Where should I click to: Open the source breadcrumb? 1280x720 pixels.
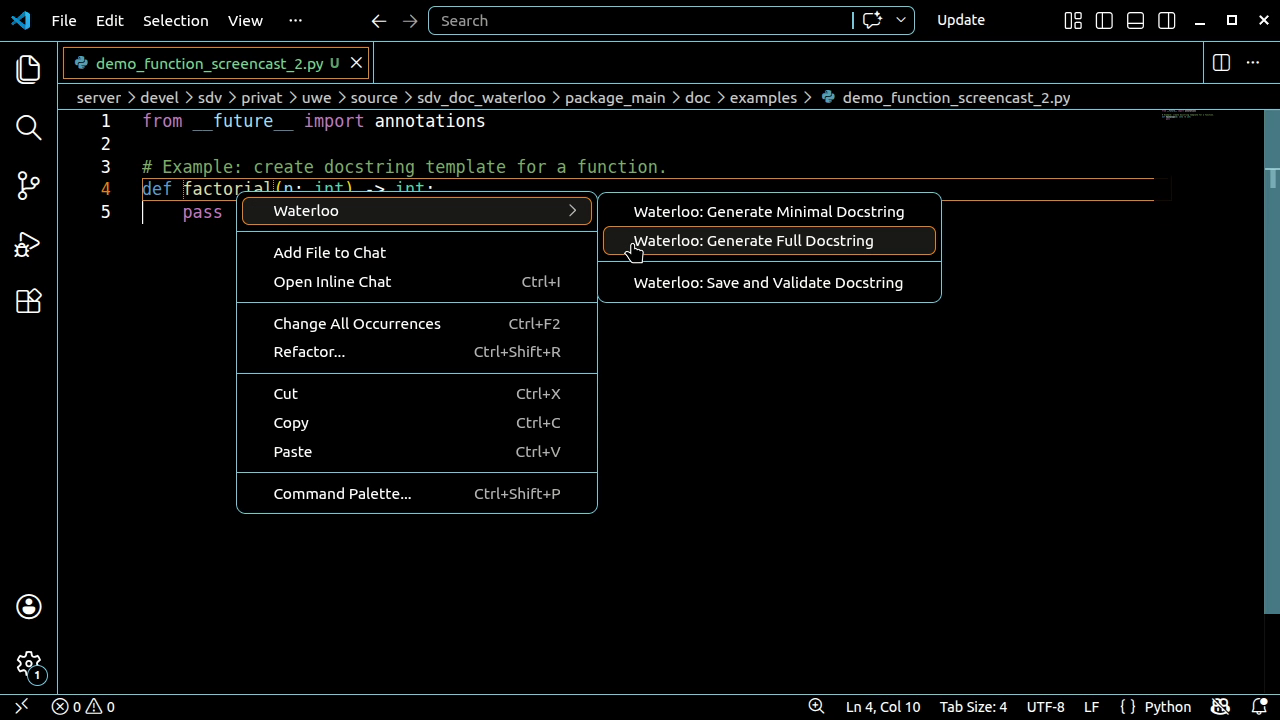[x=374, y=98]
